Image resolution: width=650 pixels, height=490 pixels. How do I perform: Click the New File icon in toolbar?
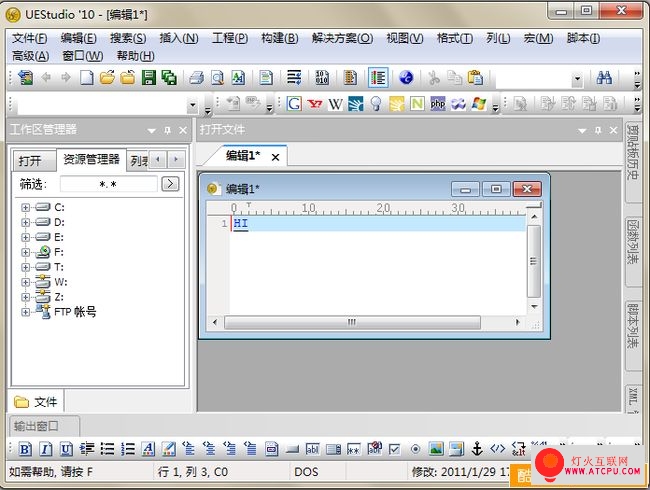(x=87, y=78)
